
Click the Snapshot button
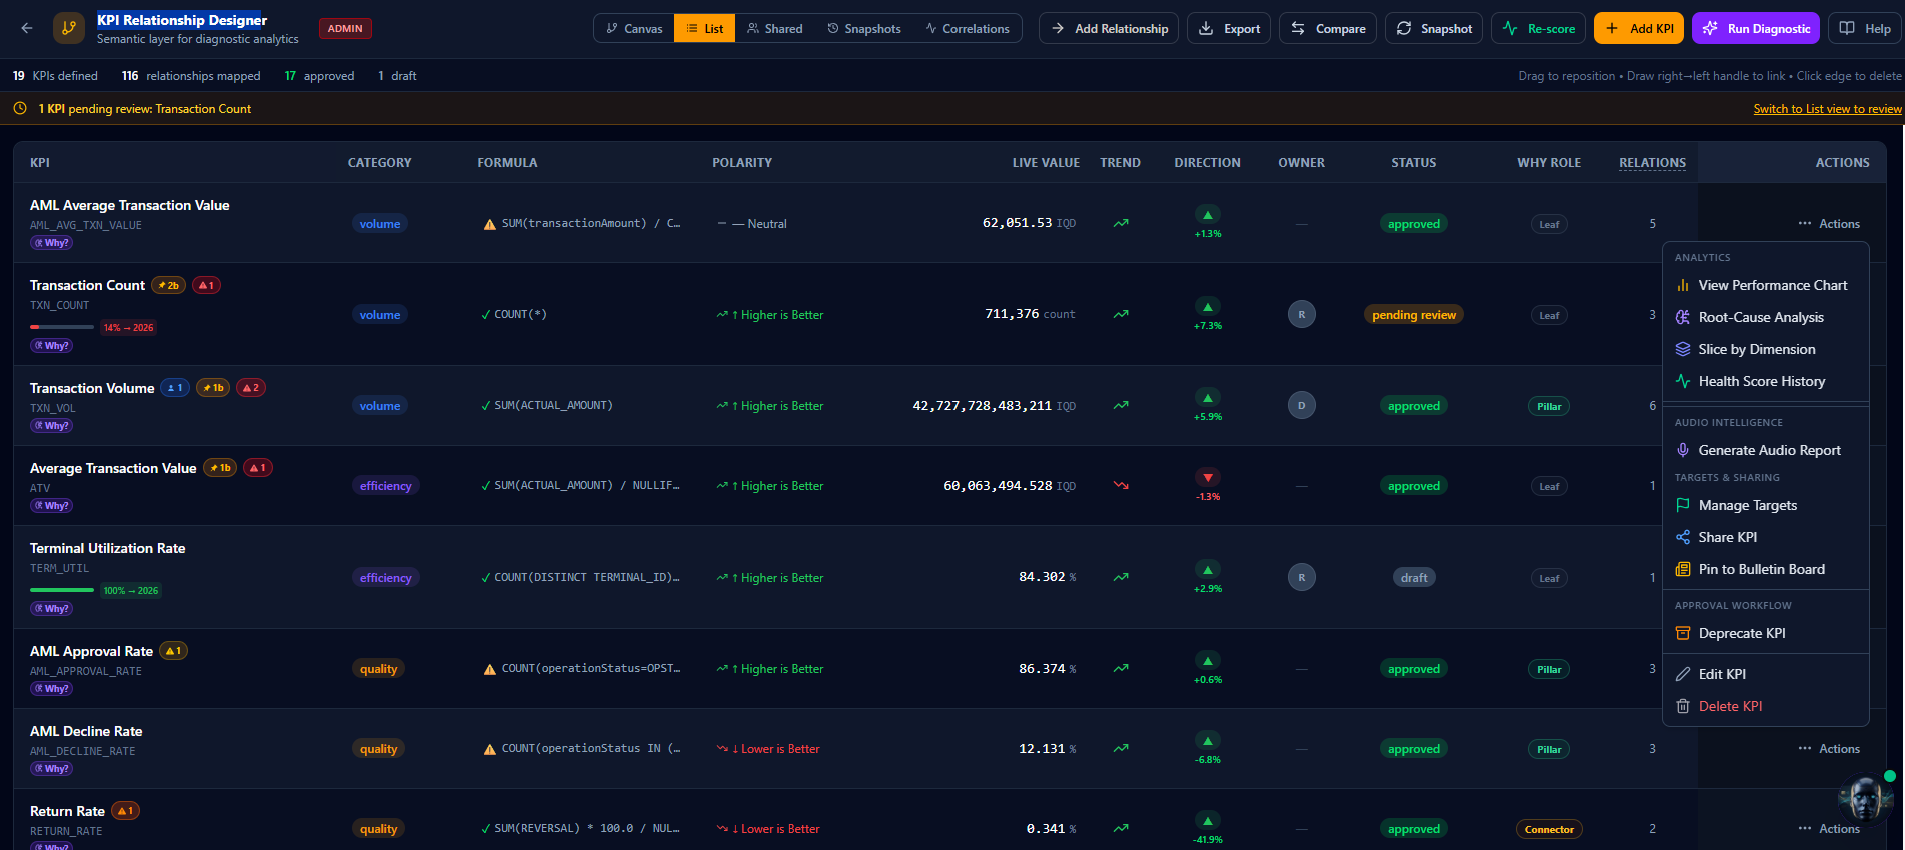(x=1434, y=28)
